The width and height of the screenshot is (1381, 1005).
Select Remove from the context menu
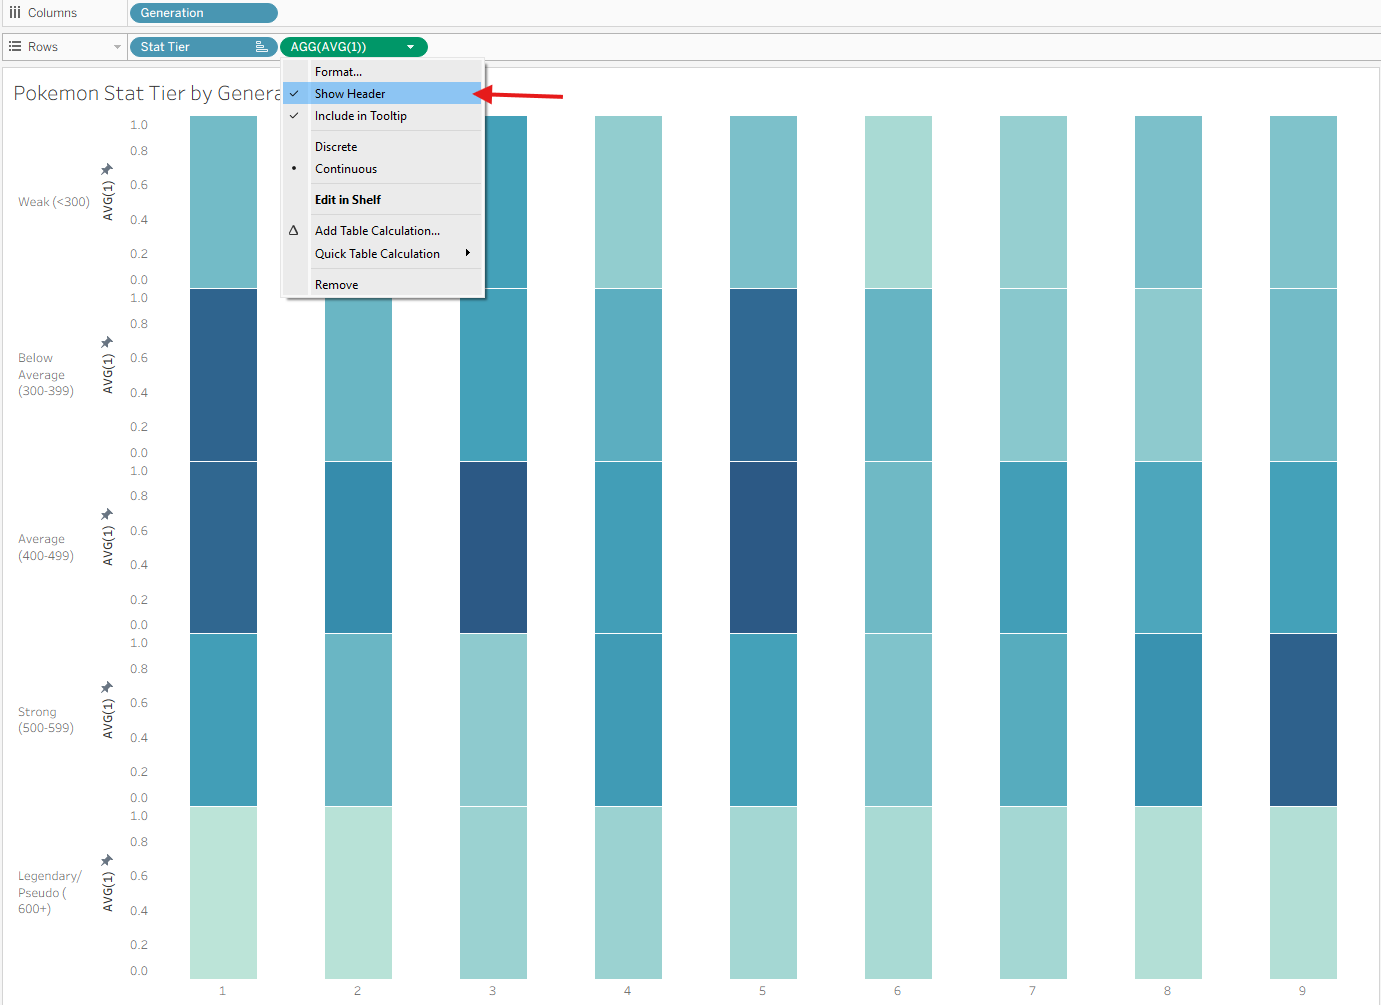point(383,285)
